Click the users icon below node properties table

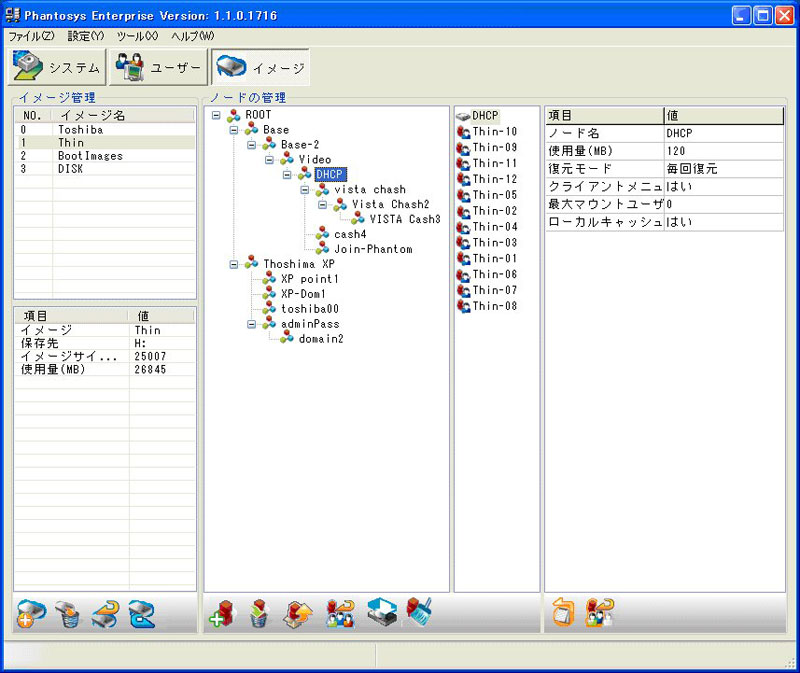(600, 612)
